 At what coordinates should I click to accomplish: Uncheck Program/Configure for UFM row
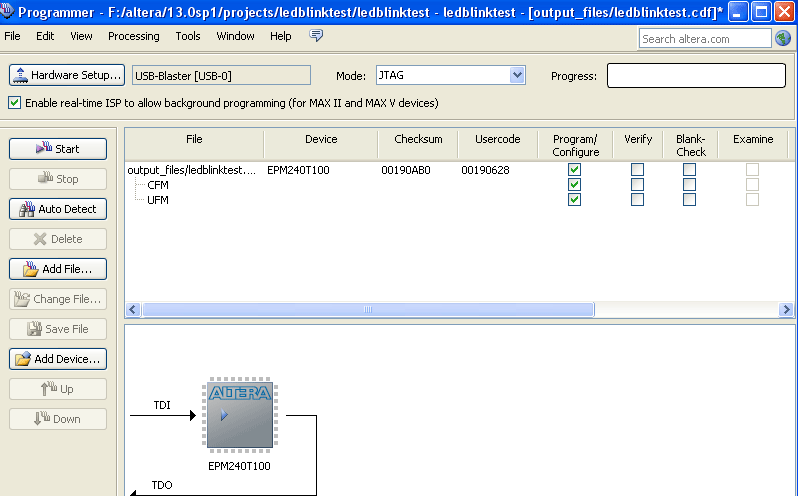[x=574, y=199]
